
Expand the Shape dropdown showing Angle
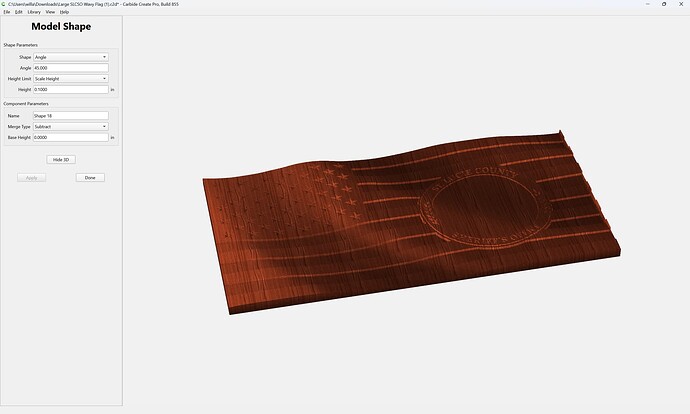coord(71,57)
